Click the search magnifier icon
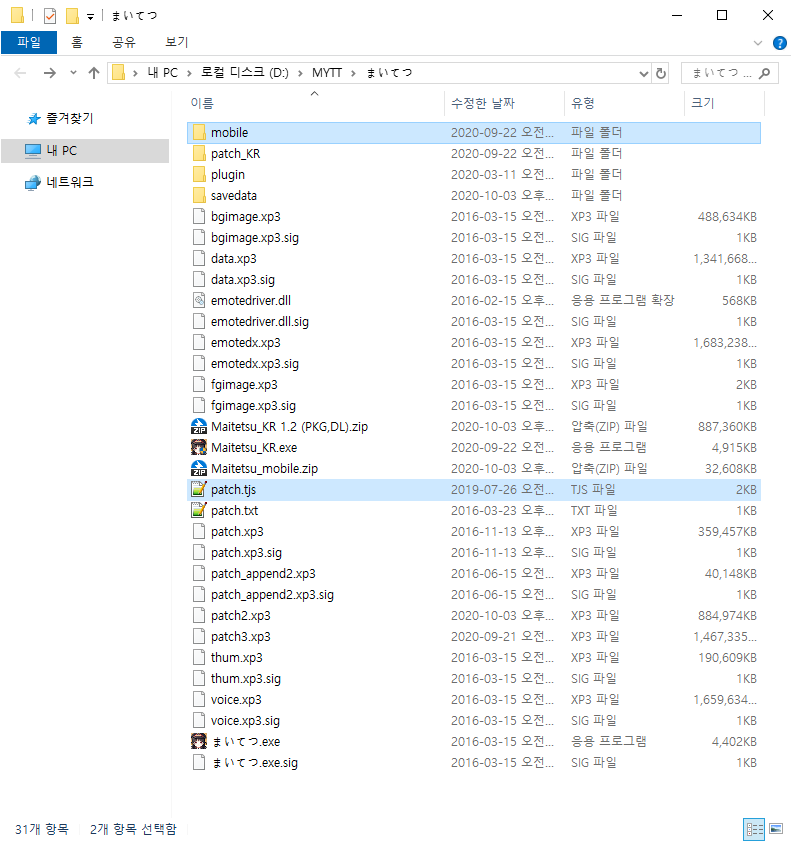The height and width of the screenshot is (842, 792). (765, 73)
